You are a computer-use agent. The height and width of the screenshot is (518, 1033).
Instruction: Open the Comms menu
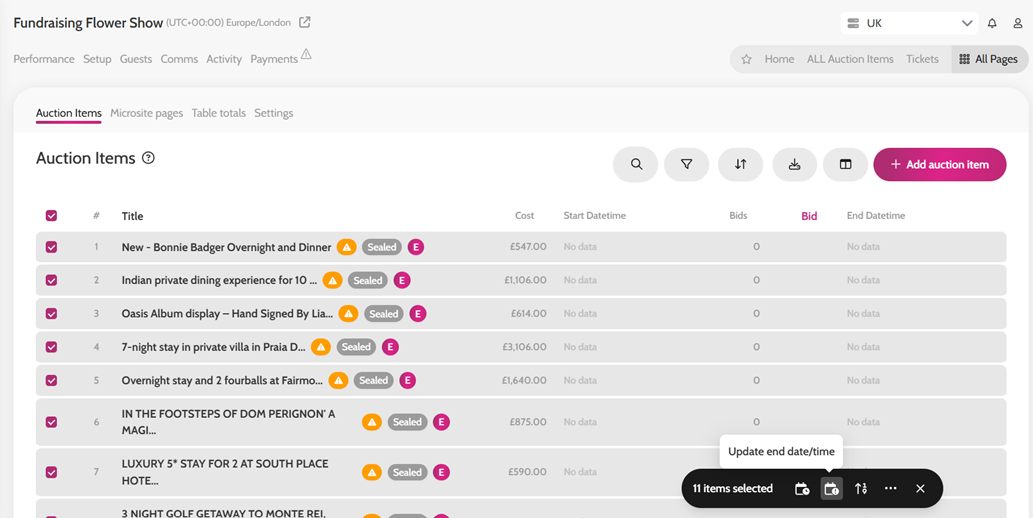[179, 59]
